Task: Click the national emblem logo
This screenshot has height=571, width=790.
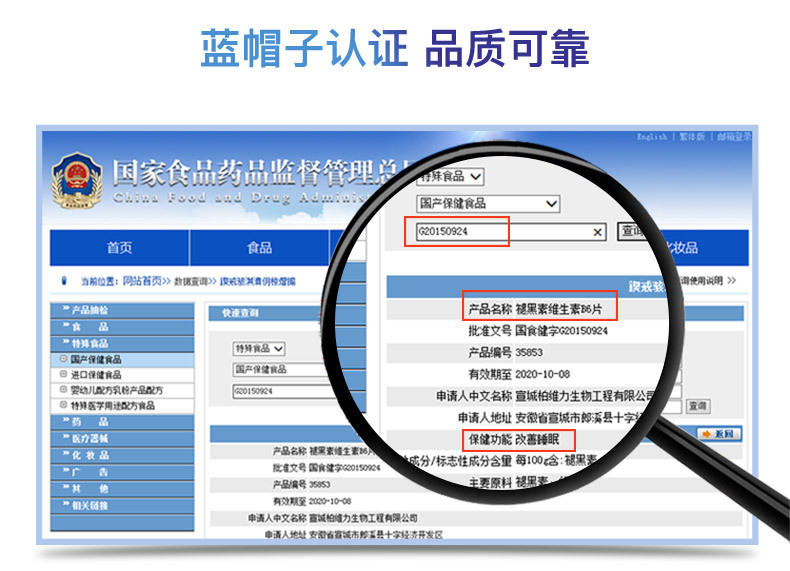Action: pos(77,181)
